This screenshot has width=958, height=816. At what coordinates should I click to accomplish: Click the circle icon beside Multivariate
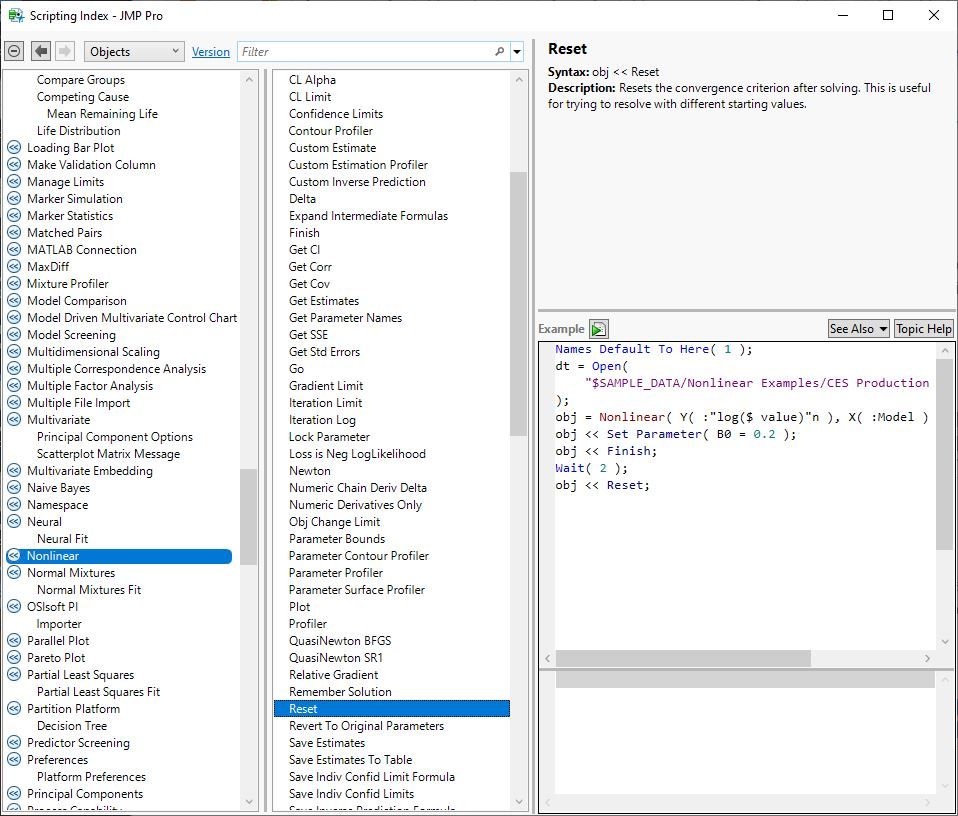pos(14,420)
